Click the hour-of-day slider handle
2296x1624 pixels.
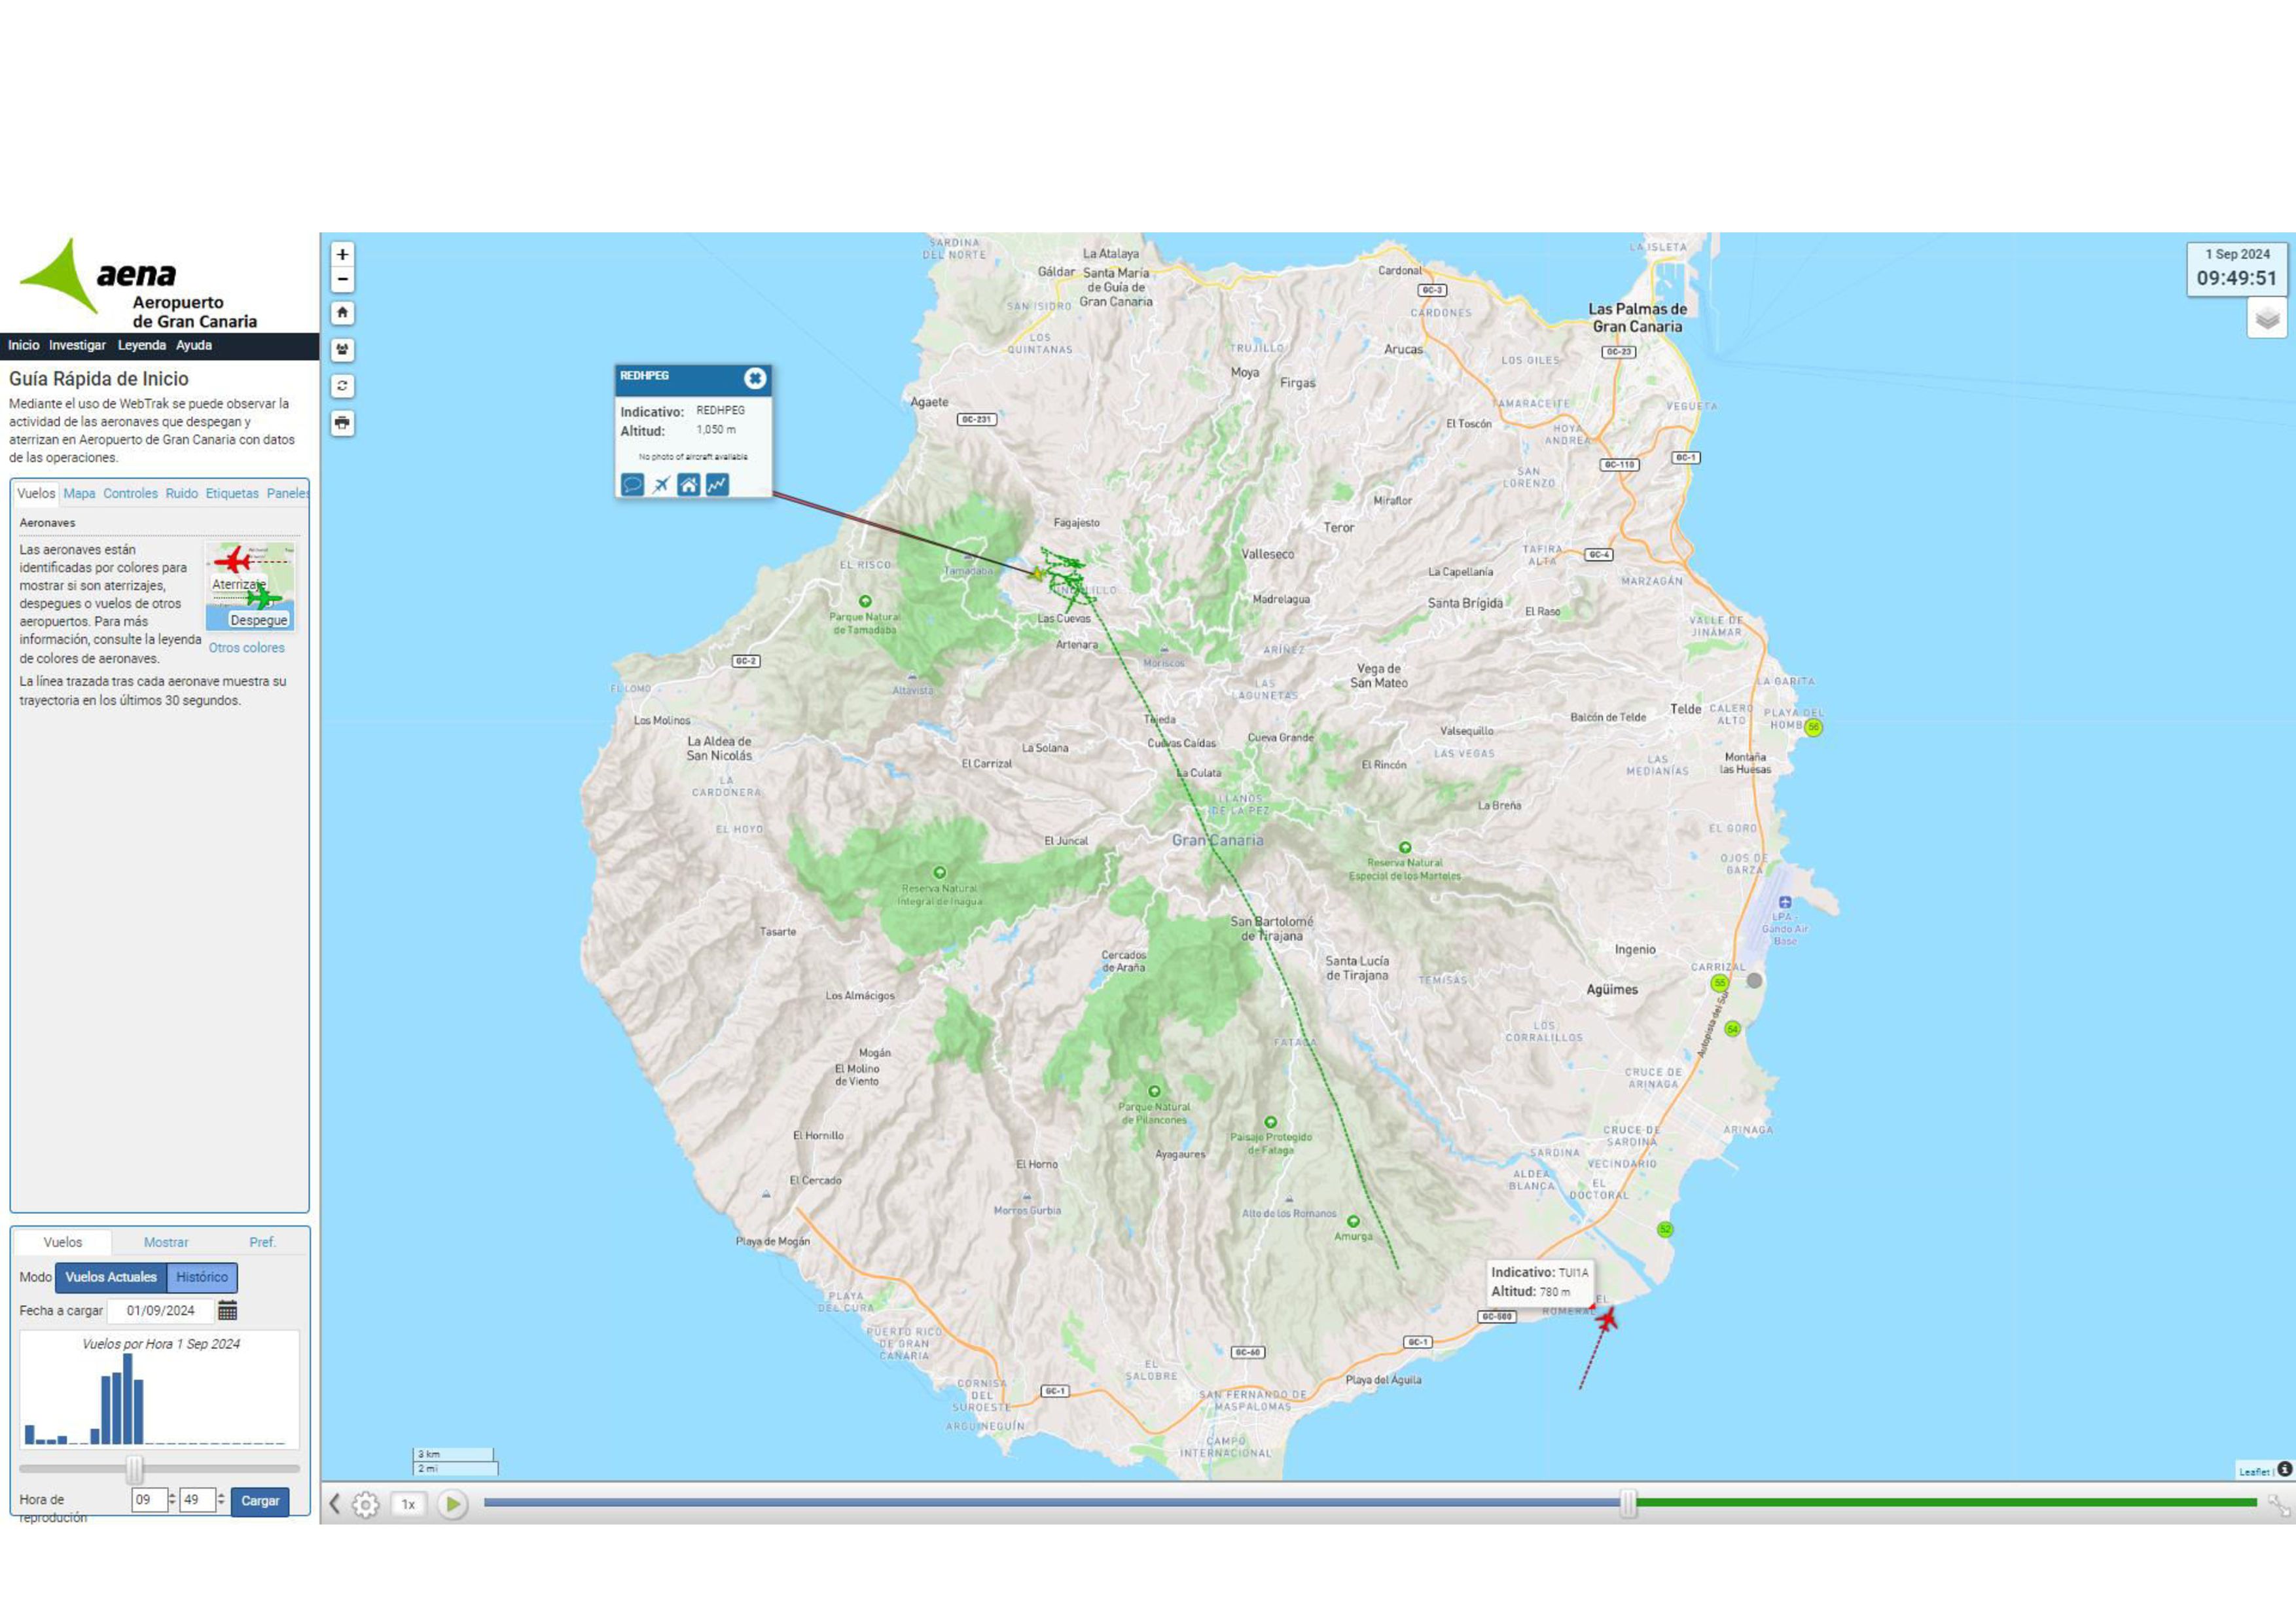[134, 1469]
